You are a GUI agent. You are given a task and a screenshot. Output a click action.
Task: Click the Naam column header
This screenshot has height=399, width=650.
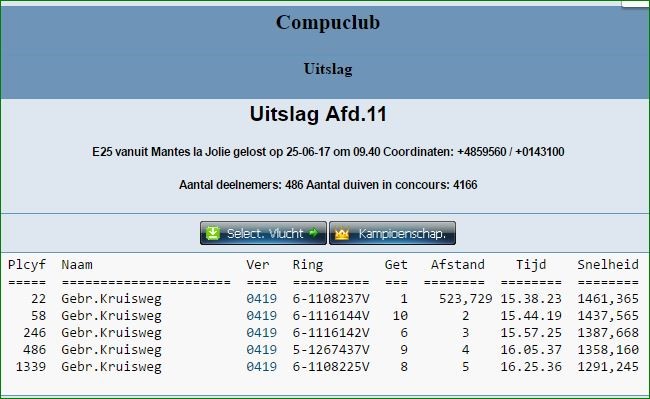click(77, 264)
